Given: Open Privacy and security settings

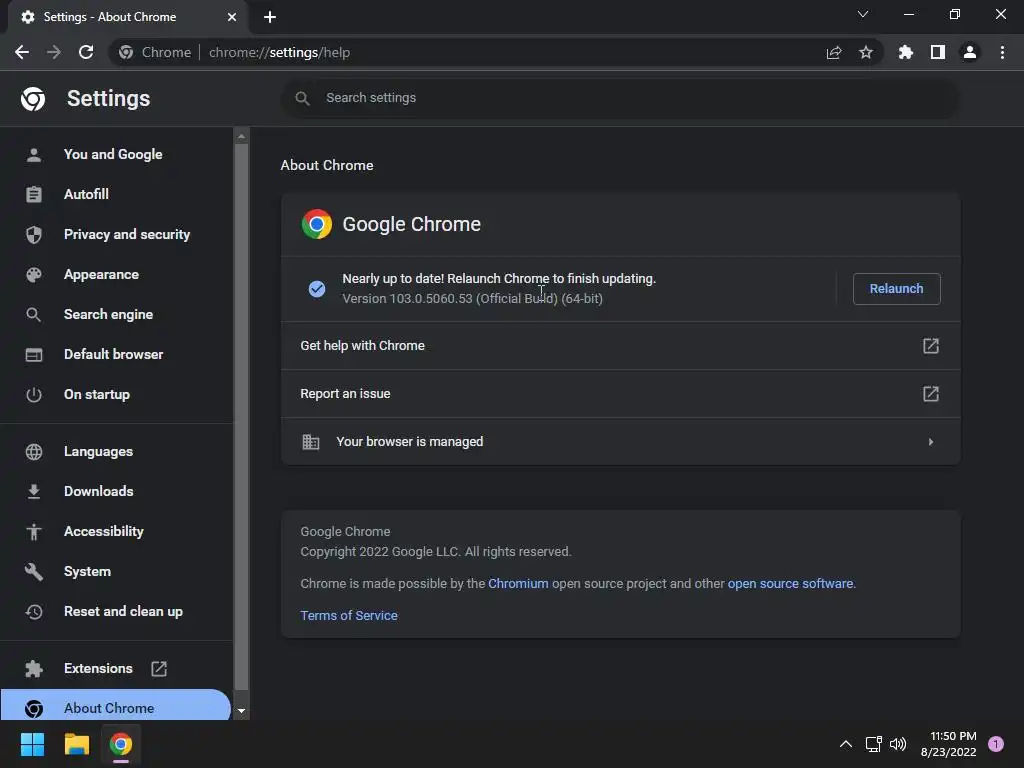Looking at the screenshot, I should [116, 234].
